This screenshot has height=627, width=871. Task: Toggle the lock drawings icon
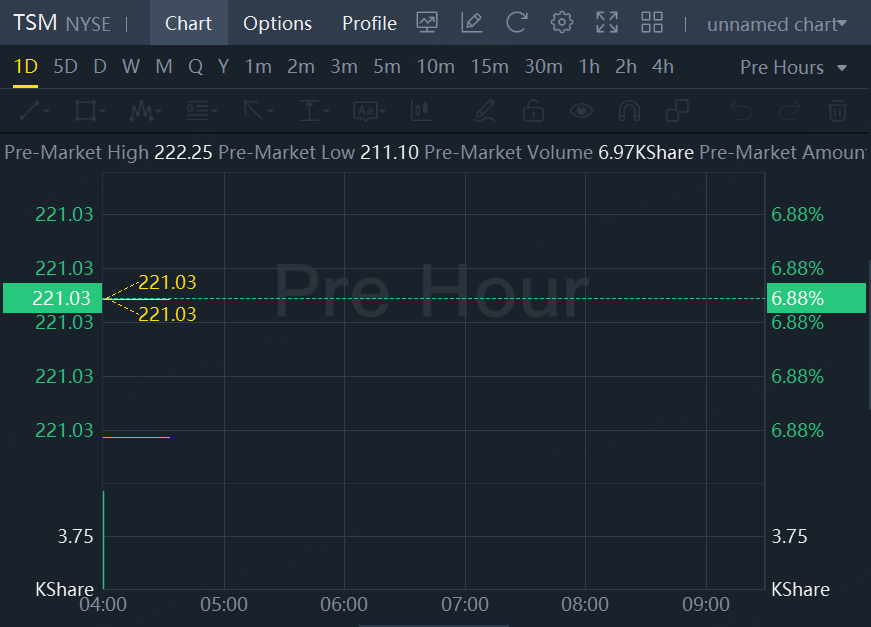(x=533, y=110)
